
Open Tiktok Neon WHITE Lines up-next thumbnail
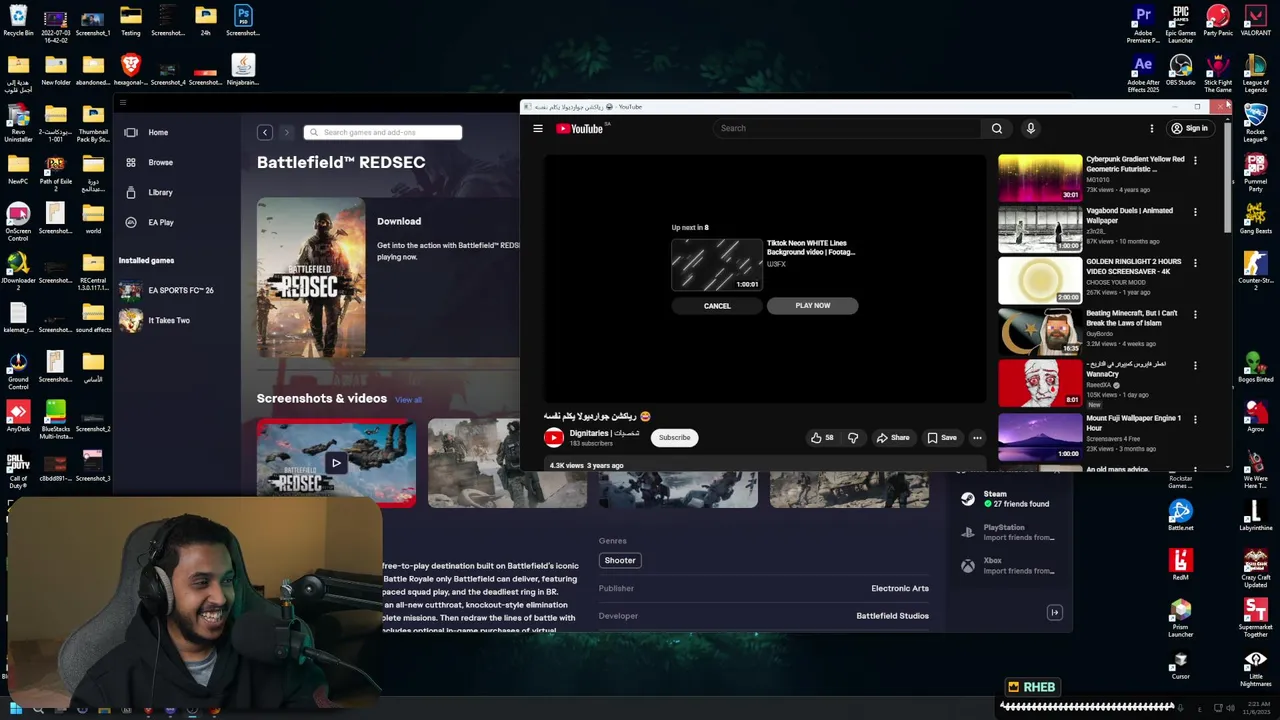pos(716,265)
